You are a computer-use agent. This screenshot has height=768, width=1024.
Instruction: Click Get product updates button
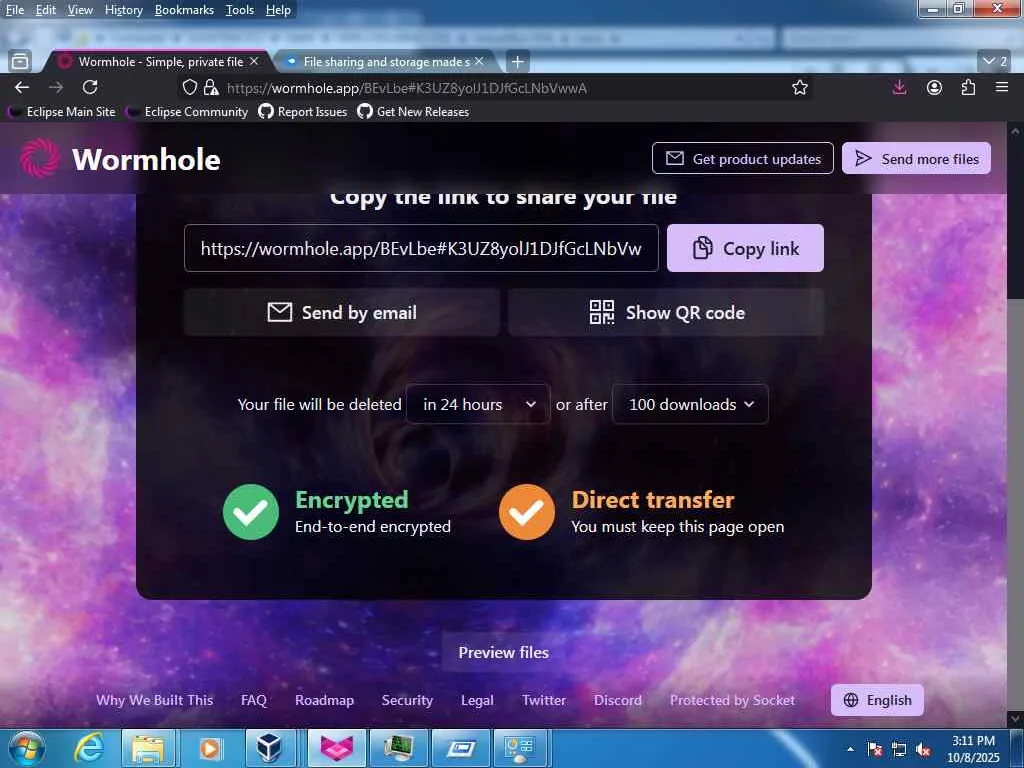(x=743, y=159)
